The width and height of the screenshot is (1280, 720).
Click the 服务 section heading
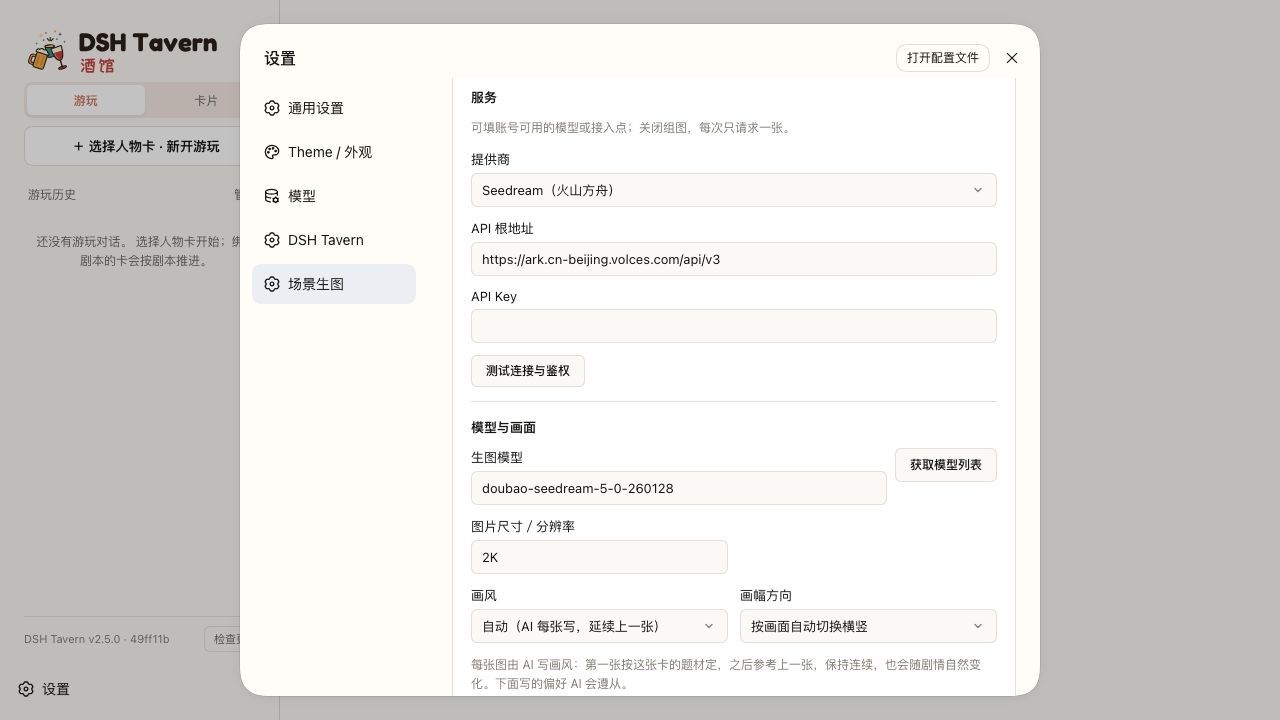click(484, 97)
